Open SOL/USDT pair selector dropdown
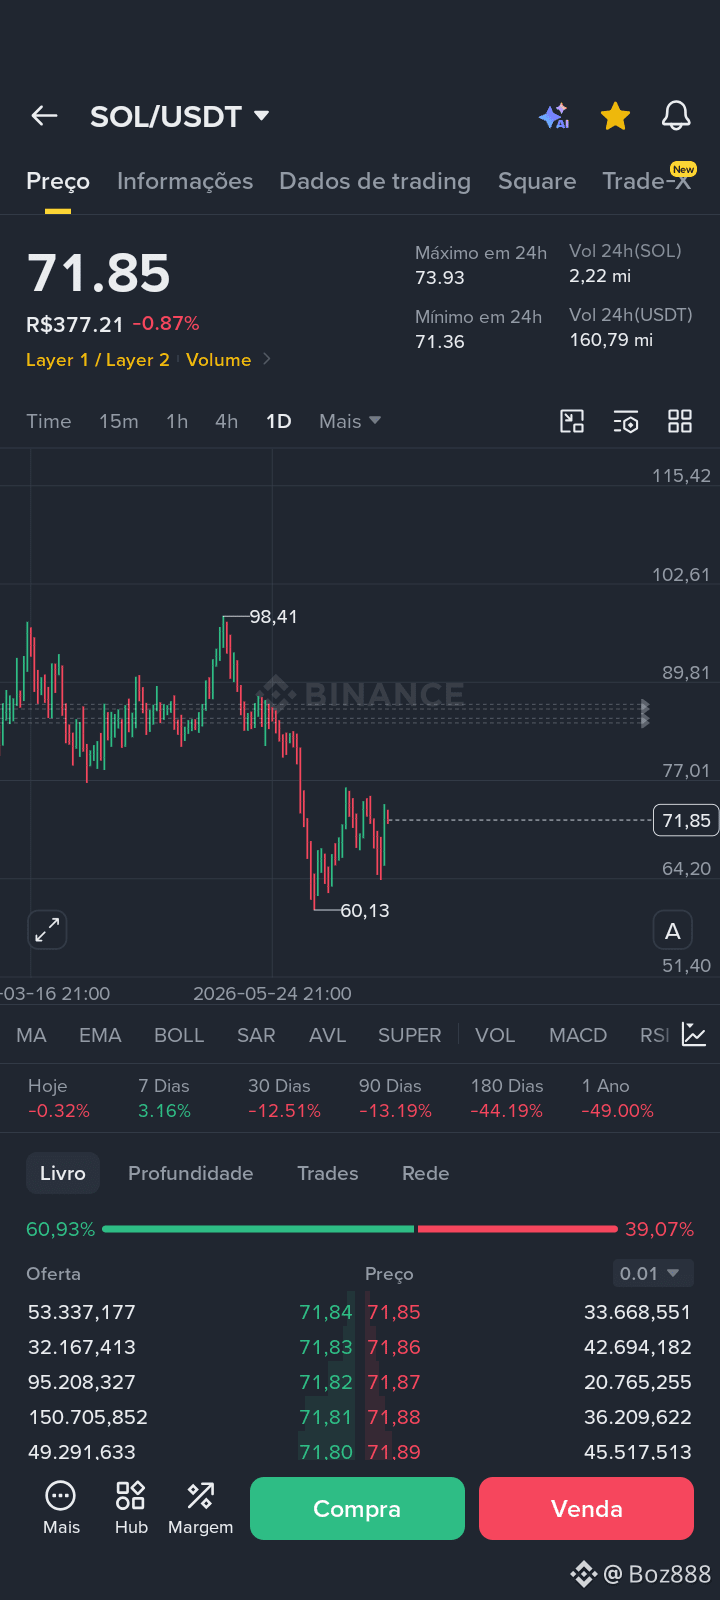720x1600 pixels. point(180,116)
